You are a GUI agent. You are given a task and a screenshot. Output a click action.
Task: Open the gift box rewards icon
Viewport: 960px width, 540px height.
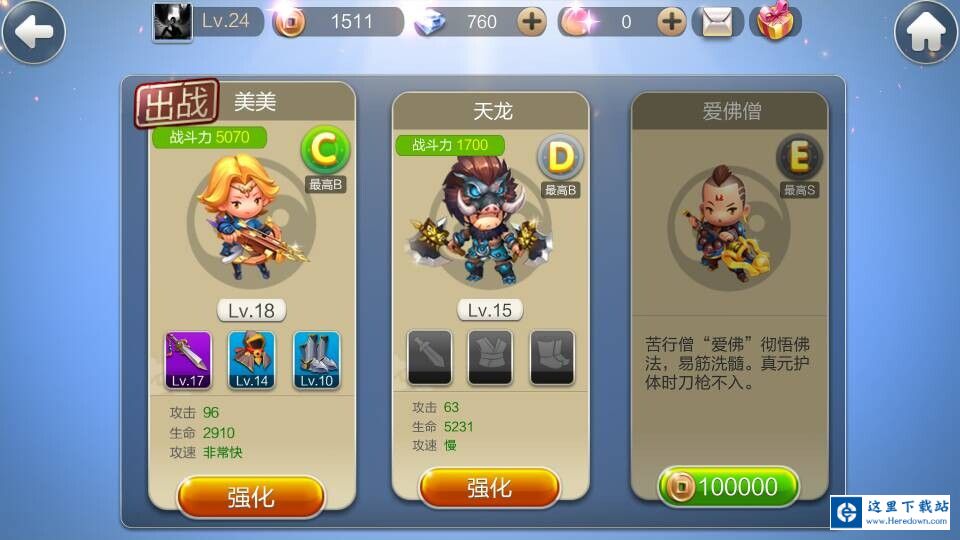pos(775,21)
